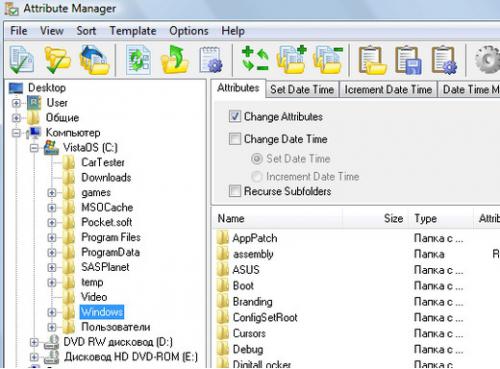Viewport: 500px width, 369px height.
Task: Select the ProgramData folder in the tree
Action: (x=110, y=252)
